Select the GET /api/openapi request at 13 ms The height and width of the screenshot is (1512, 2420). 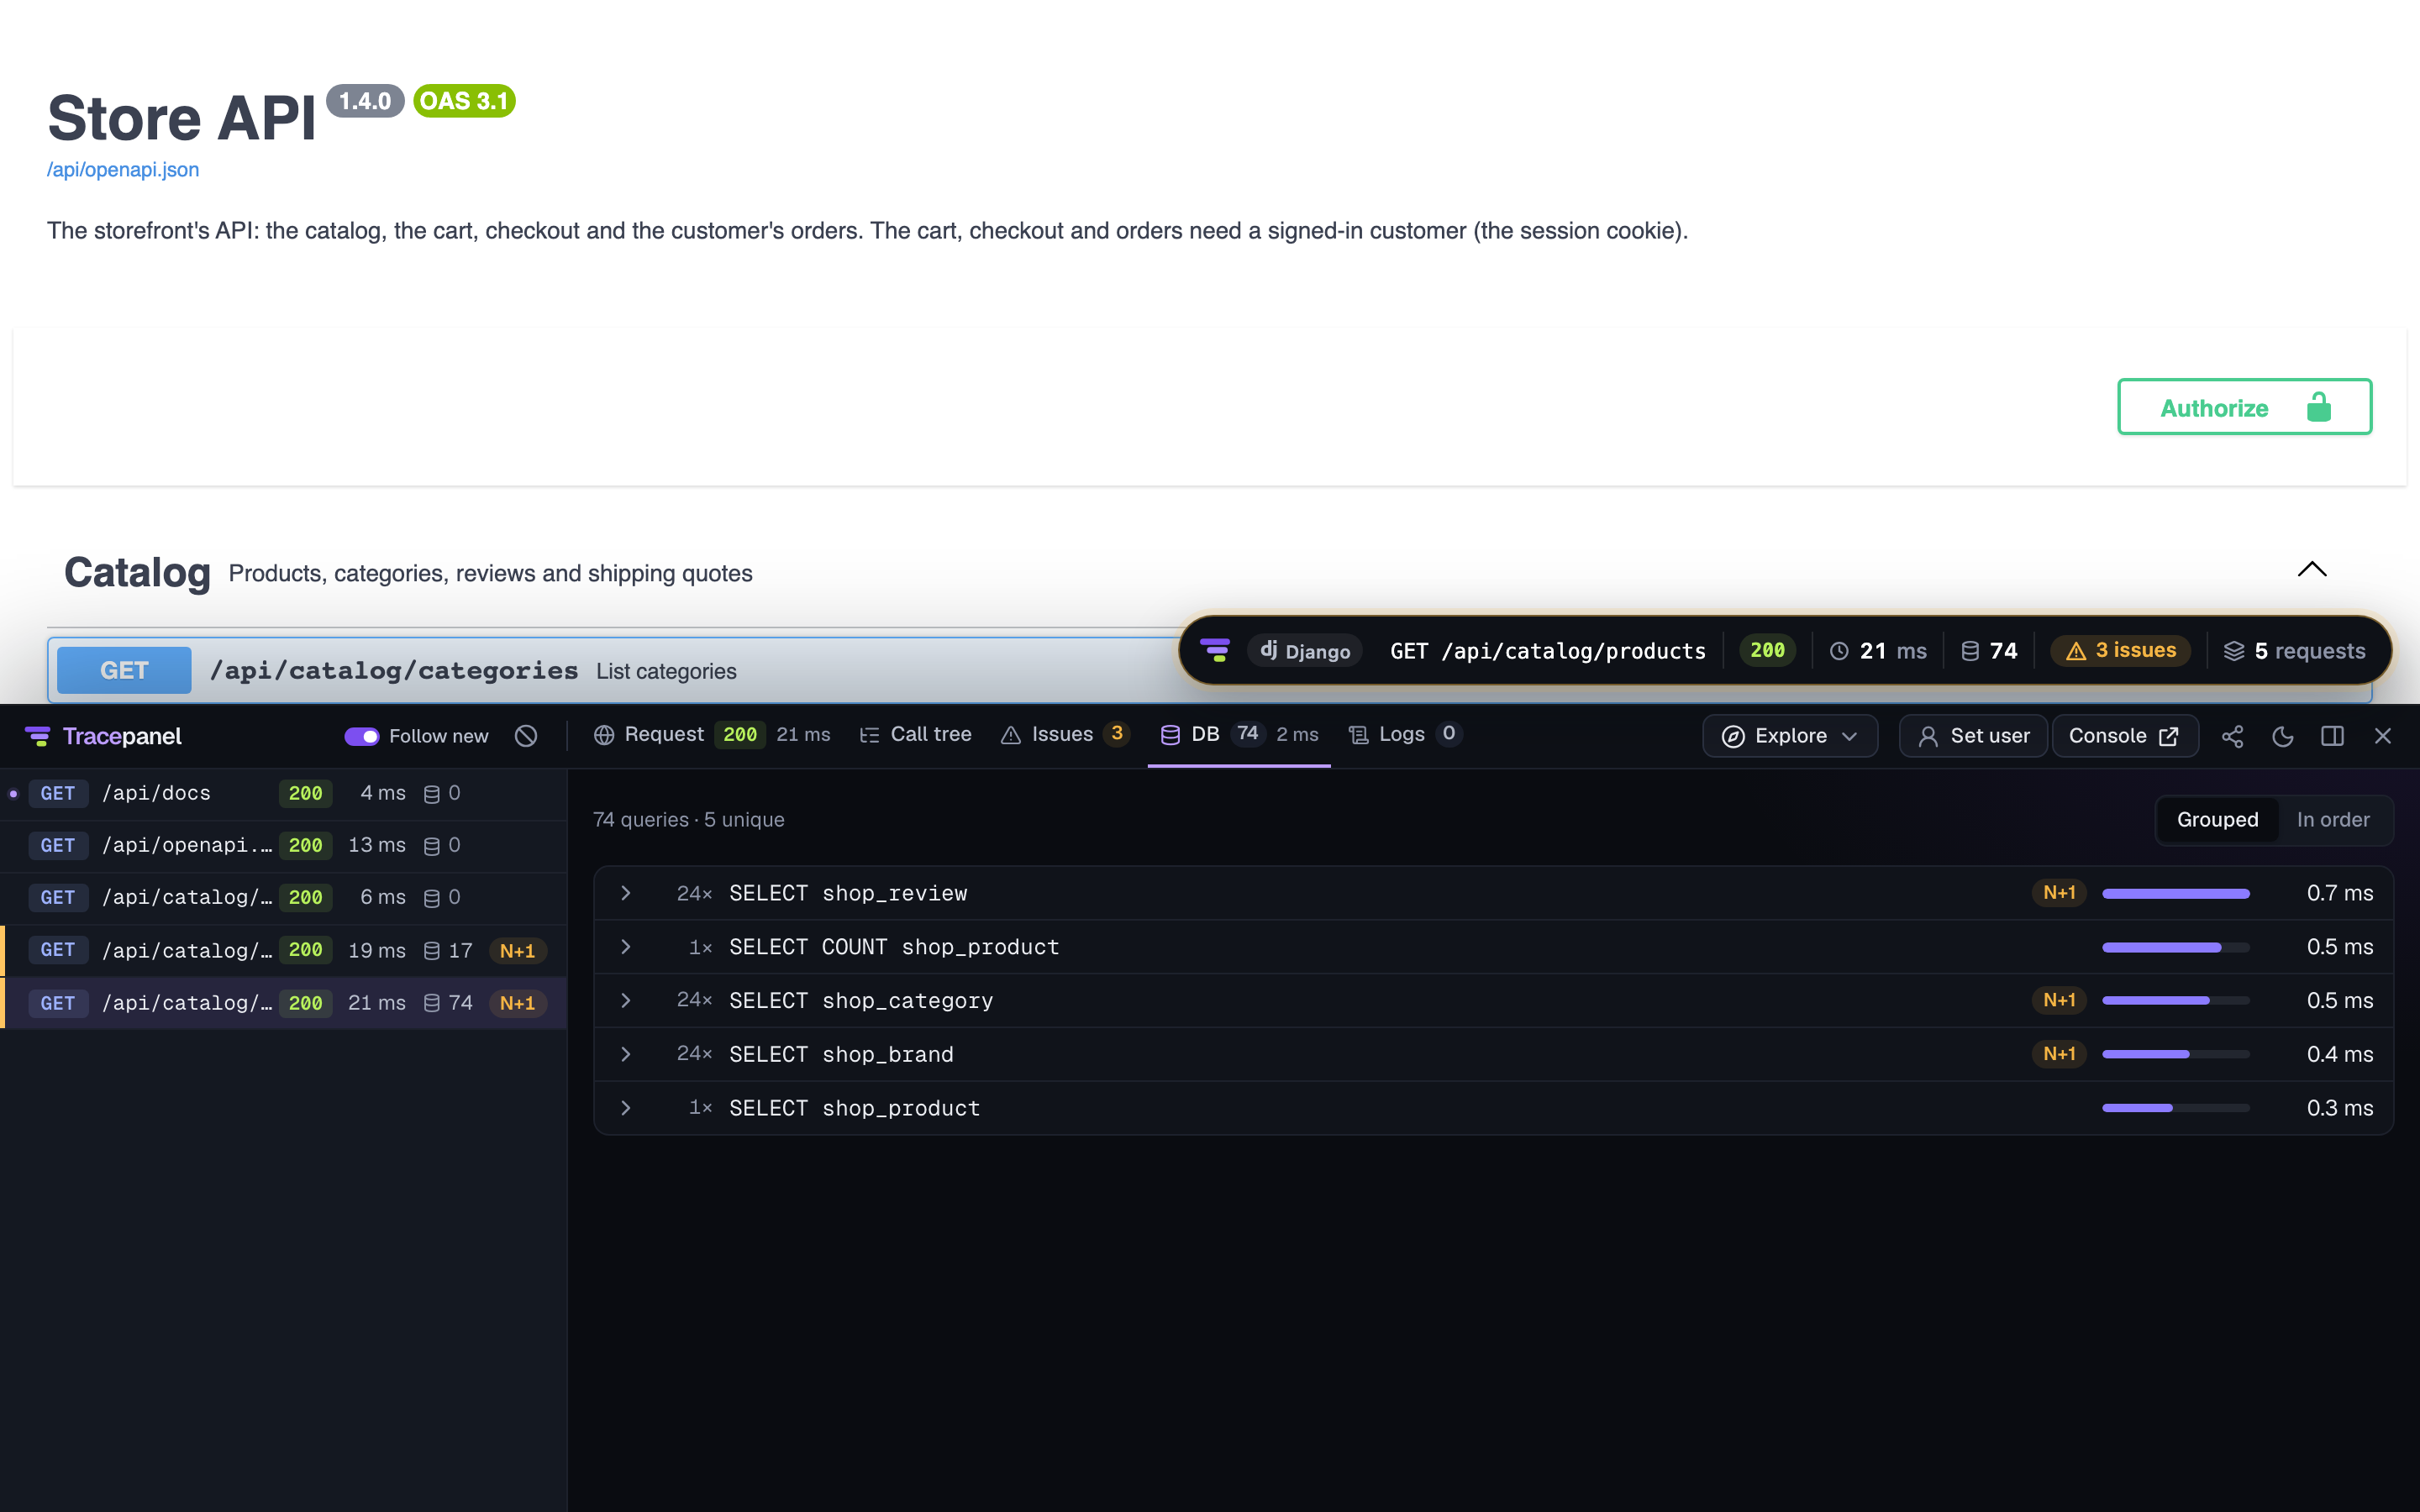(284, 846)
